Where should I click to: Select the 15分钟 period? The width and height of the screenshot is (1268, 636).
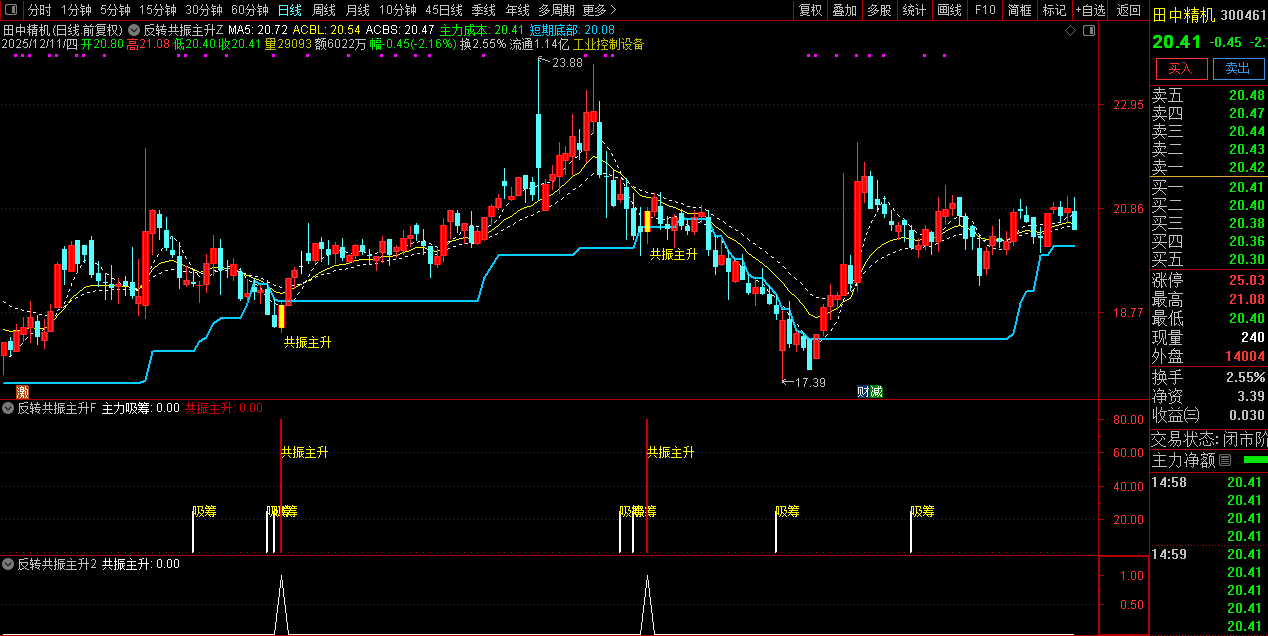(158, 10)
